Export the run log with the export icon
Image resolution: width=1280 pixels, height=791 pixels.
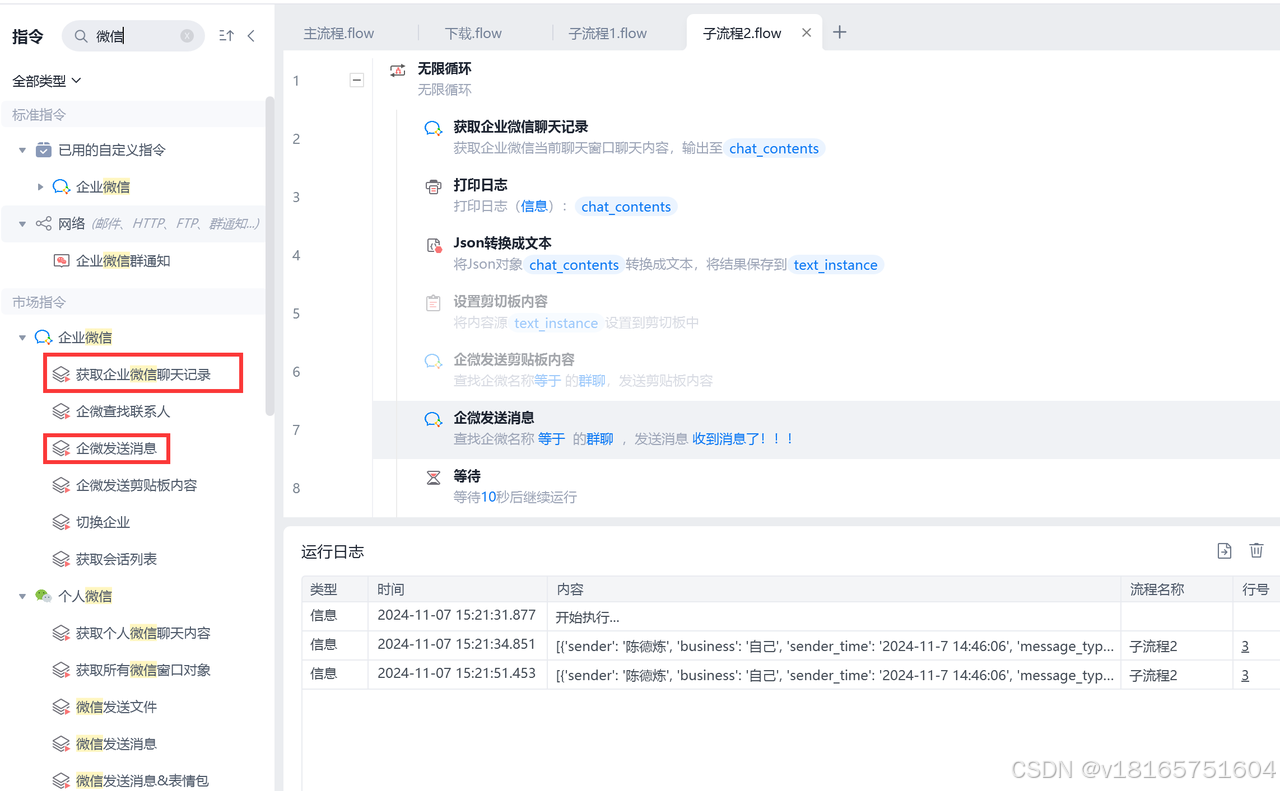pos(1224,551)
